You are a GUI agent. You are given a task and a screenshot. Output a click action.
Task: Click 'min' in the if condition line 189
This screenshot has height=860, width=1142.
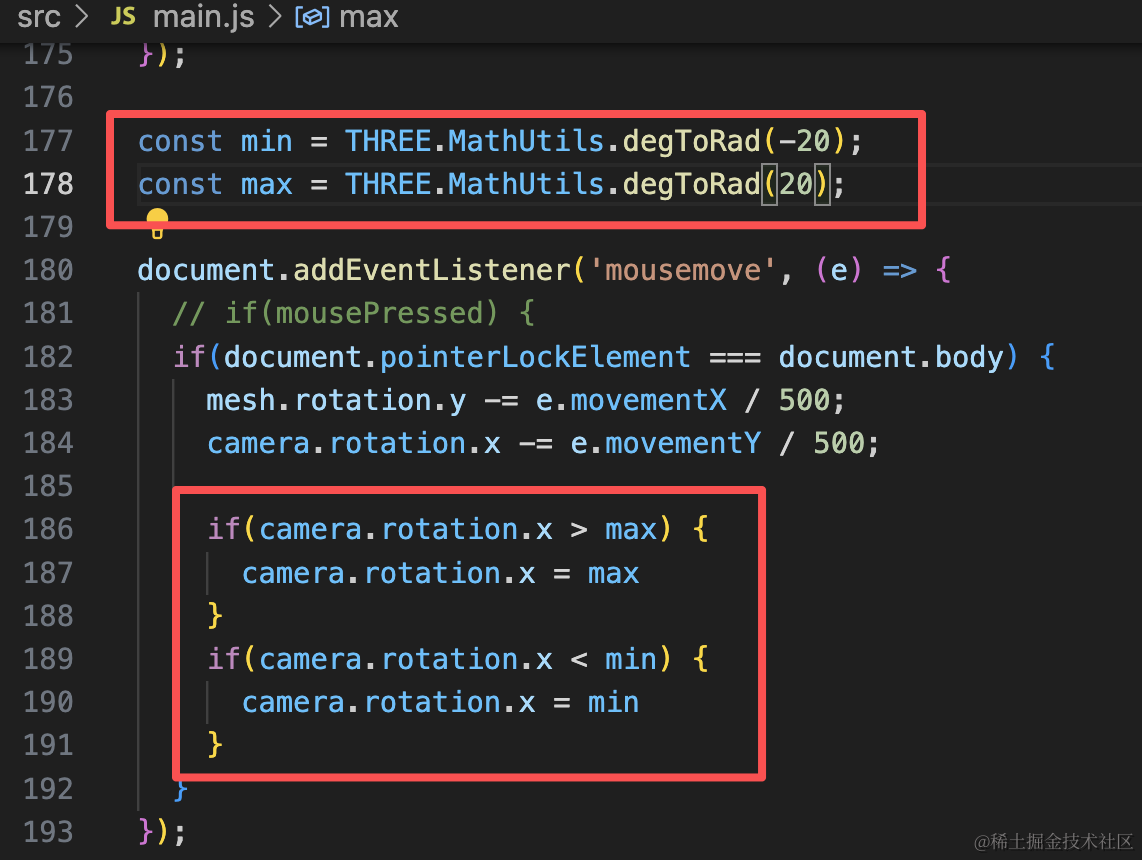[x=631, y=659]
